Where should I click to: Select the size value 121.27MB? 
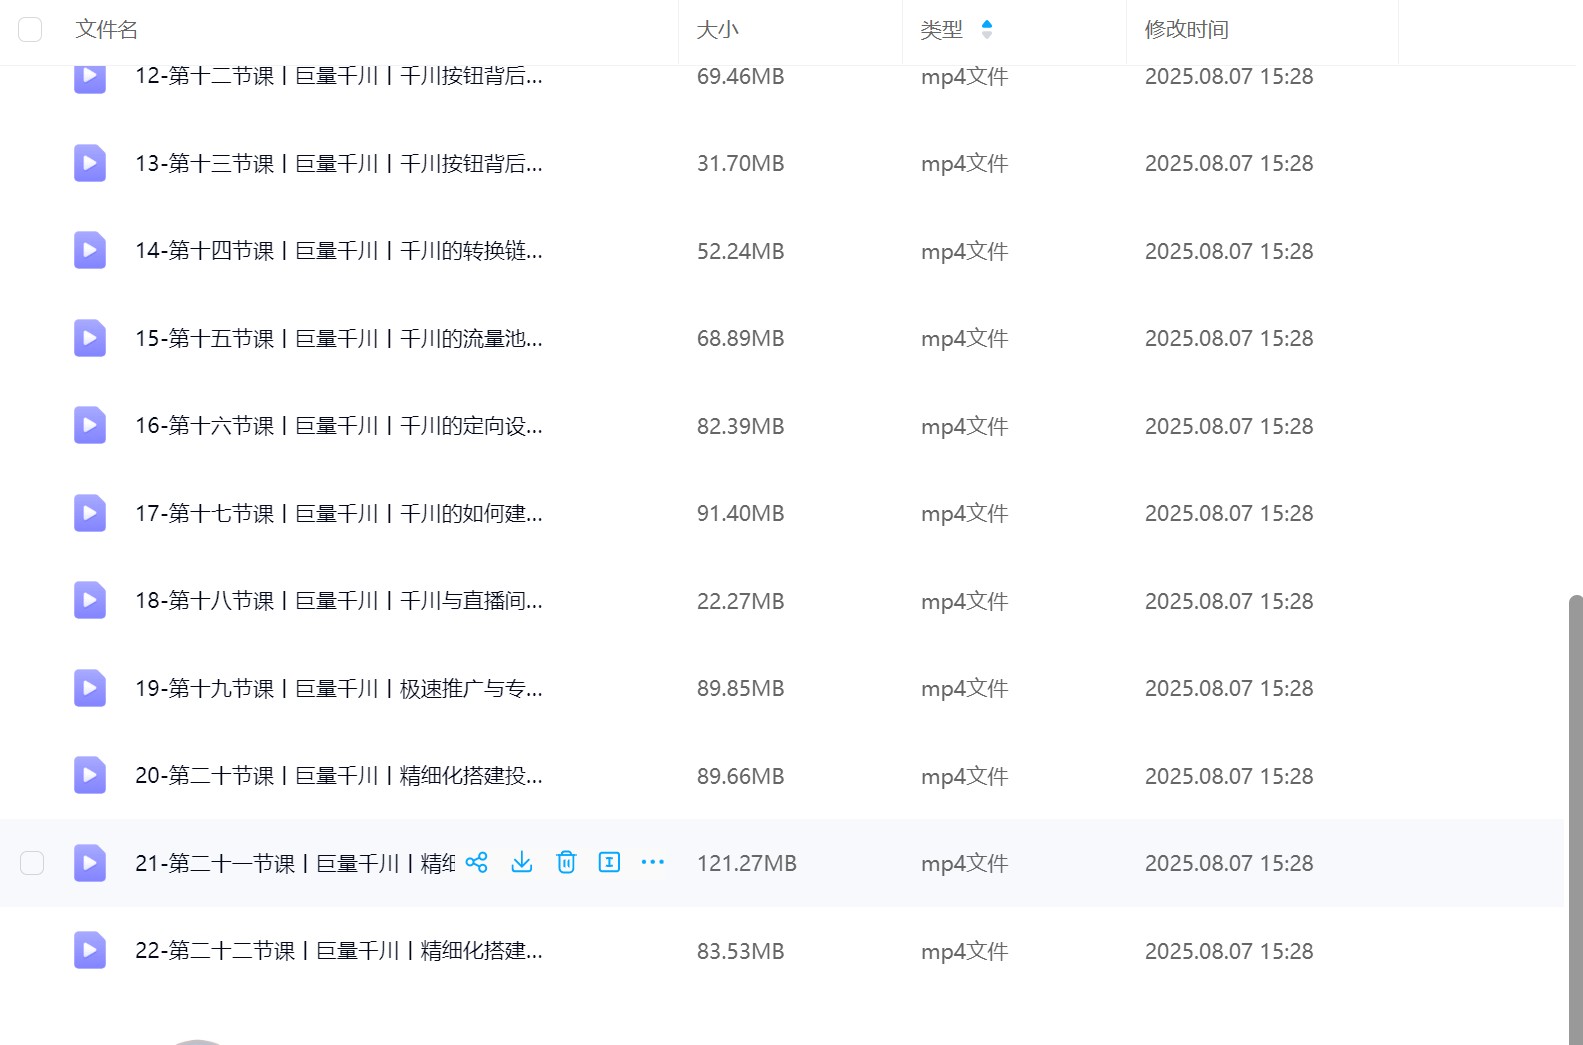click(x=747, y=863)
